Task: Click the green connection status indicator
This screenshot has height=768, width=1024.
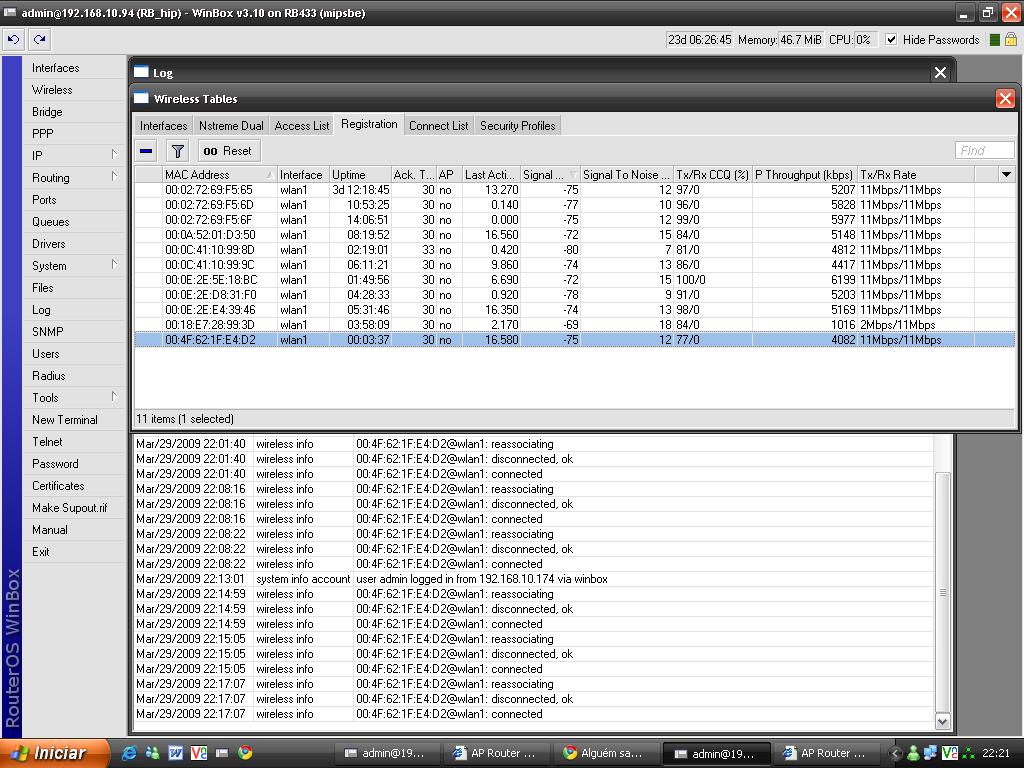Action: point(995,40)
